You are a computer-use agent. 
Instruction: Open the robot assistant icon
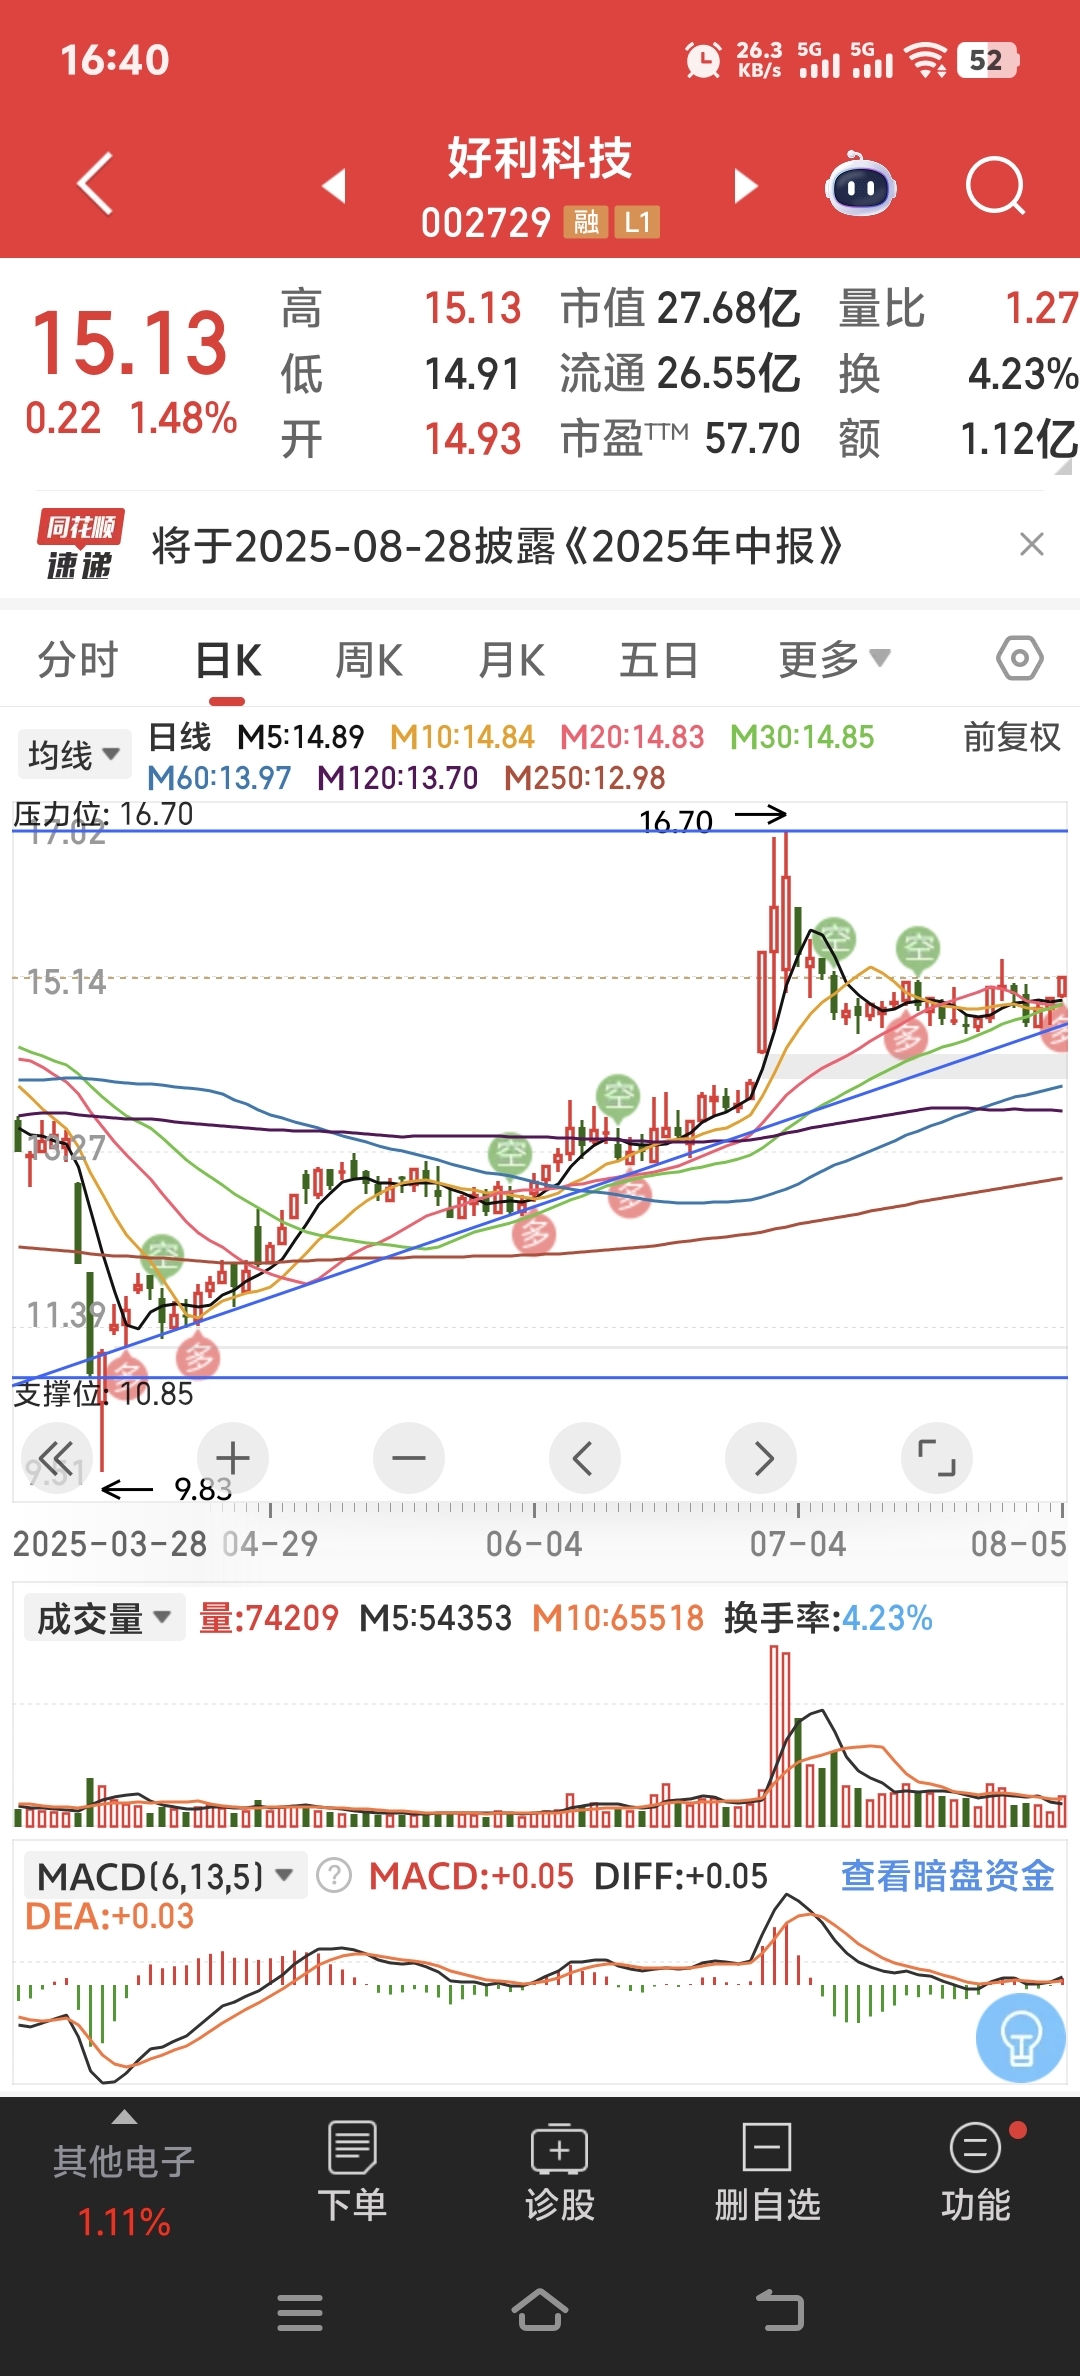[x=860, y=185]
